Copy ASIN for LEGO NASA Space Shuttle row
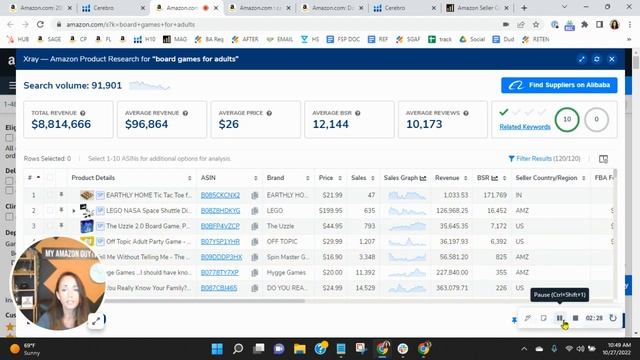 click(x=255, y=211)
